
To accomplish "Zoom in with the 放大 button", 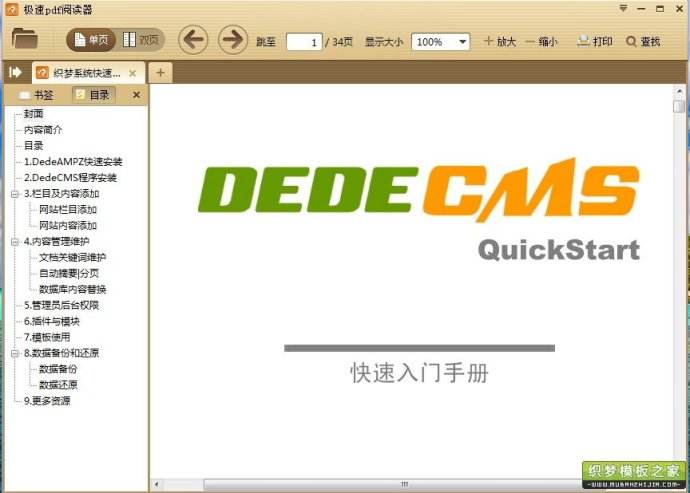I will 499,41.
